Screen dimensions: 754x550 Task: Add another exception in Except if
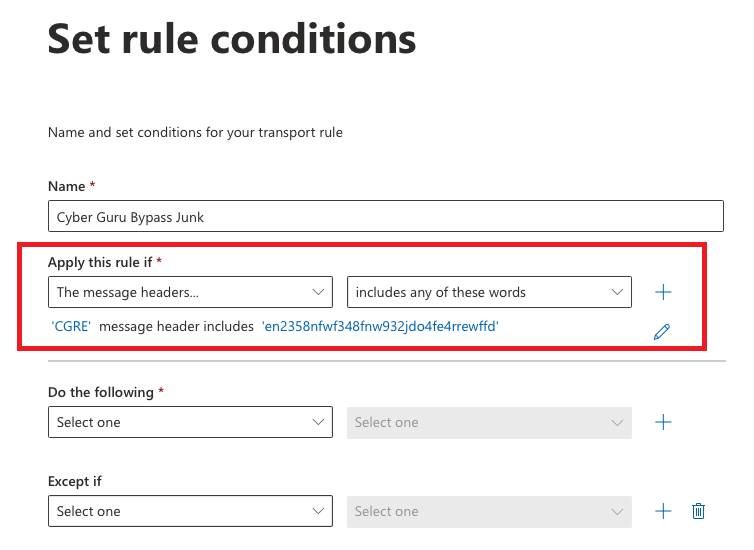663,511
